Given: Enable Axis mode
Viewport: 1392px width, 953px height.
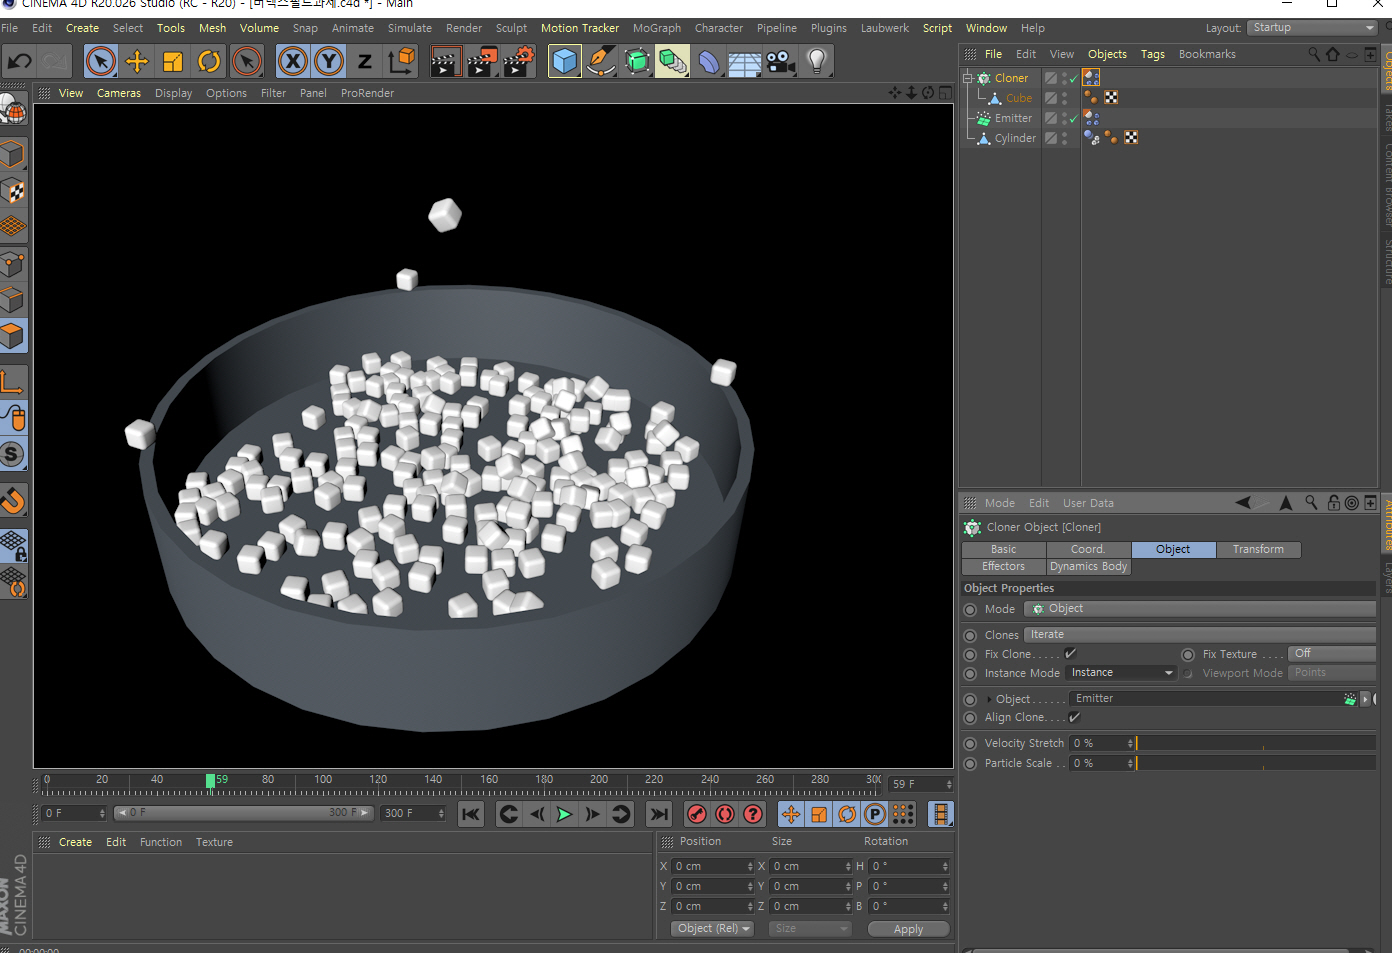Looking at the screenshot, I should (x=12, y=382).
